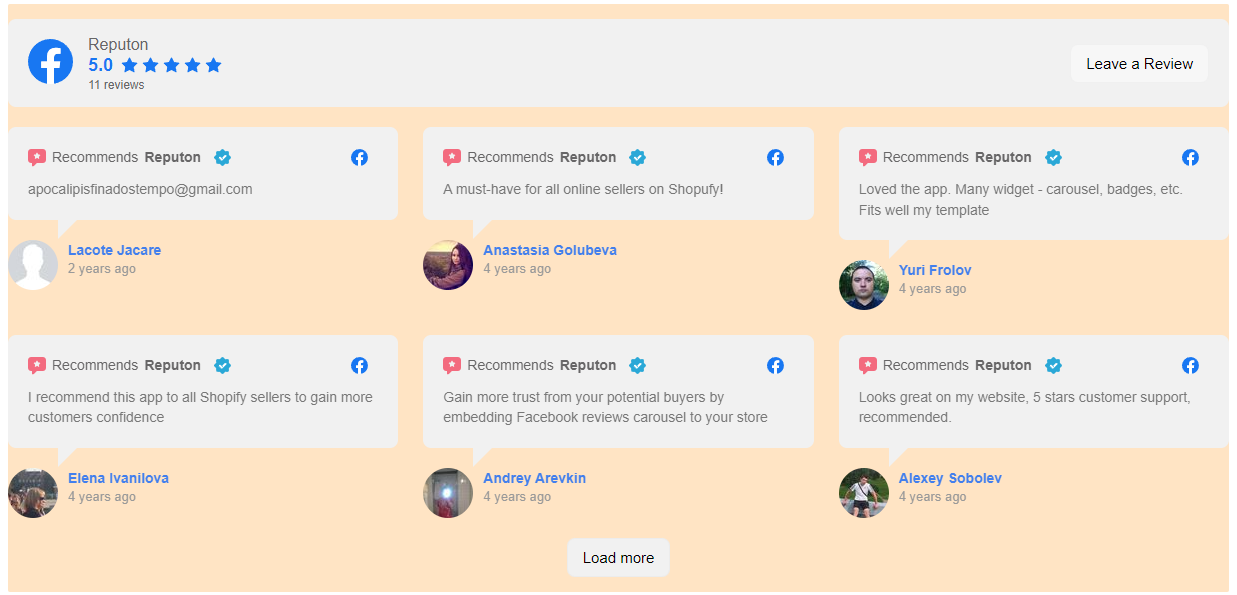This screenshot has height=595, width=1237.
Task: Click the verified badge on Yuri Frolov's review
Action: point(1053,157)
